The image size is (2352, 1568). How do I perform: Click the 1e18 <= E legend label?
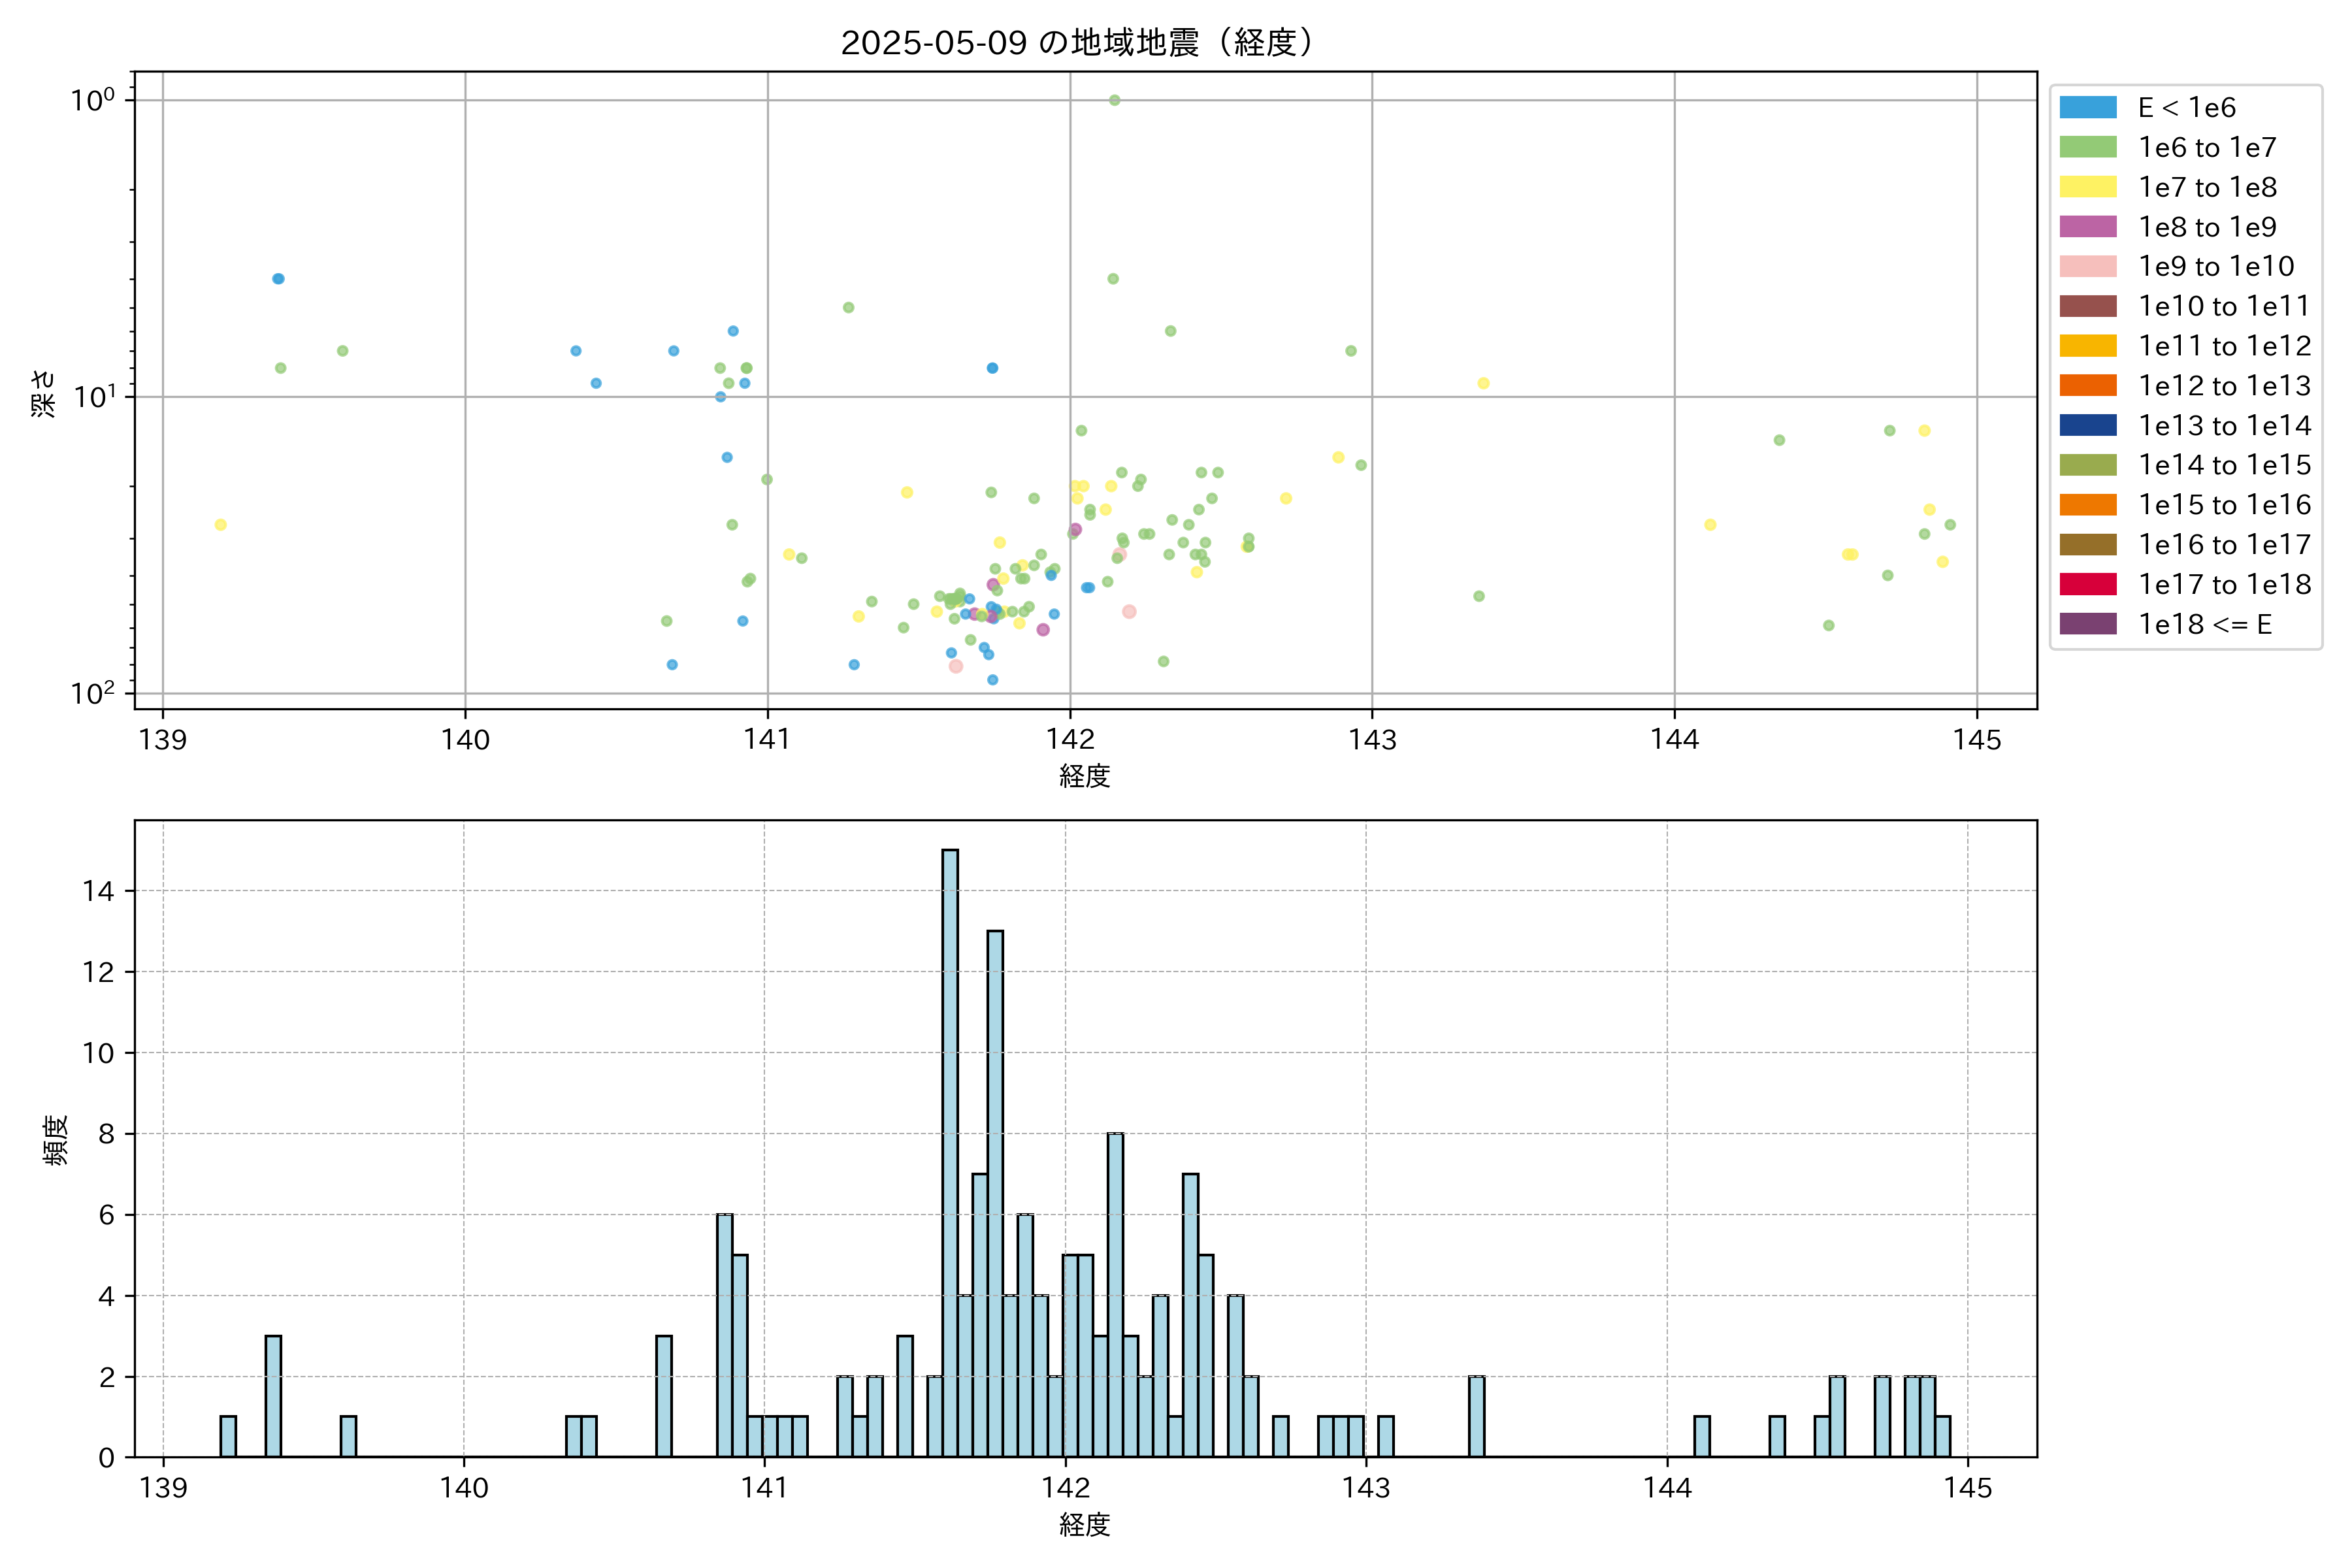(2205, 624)
